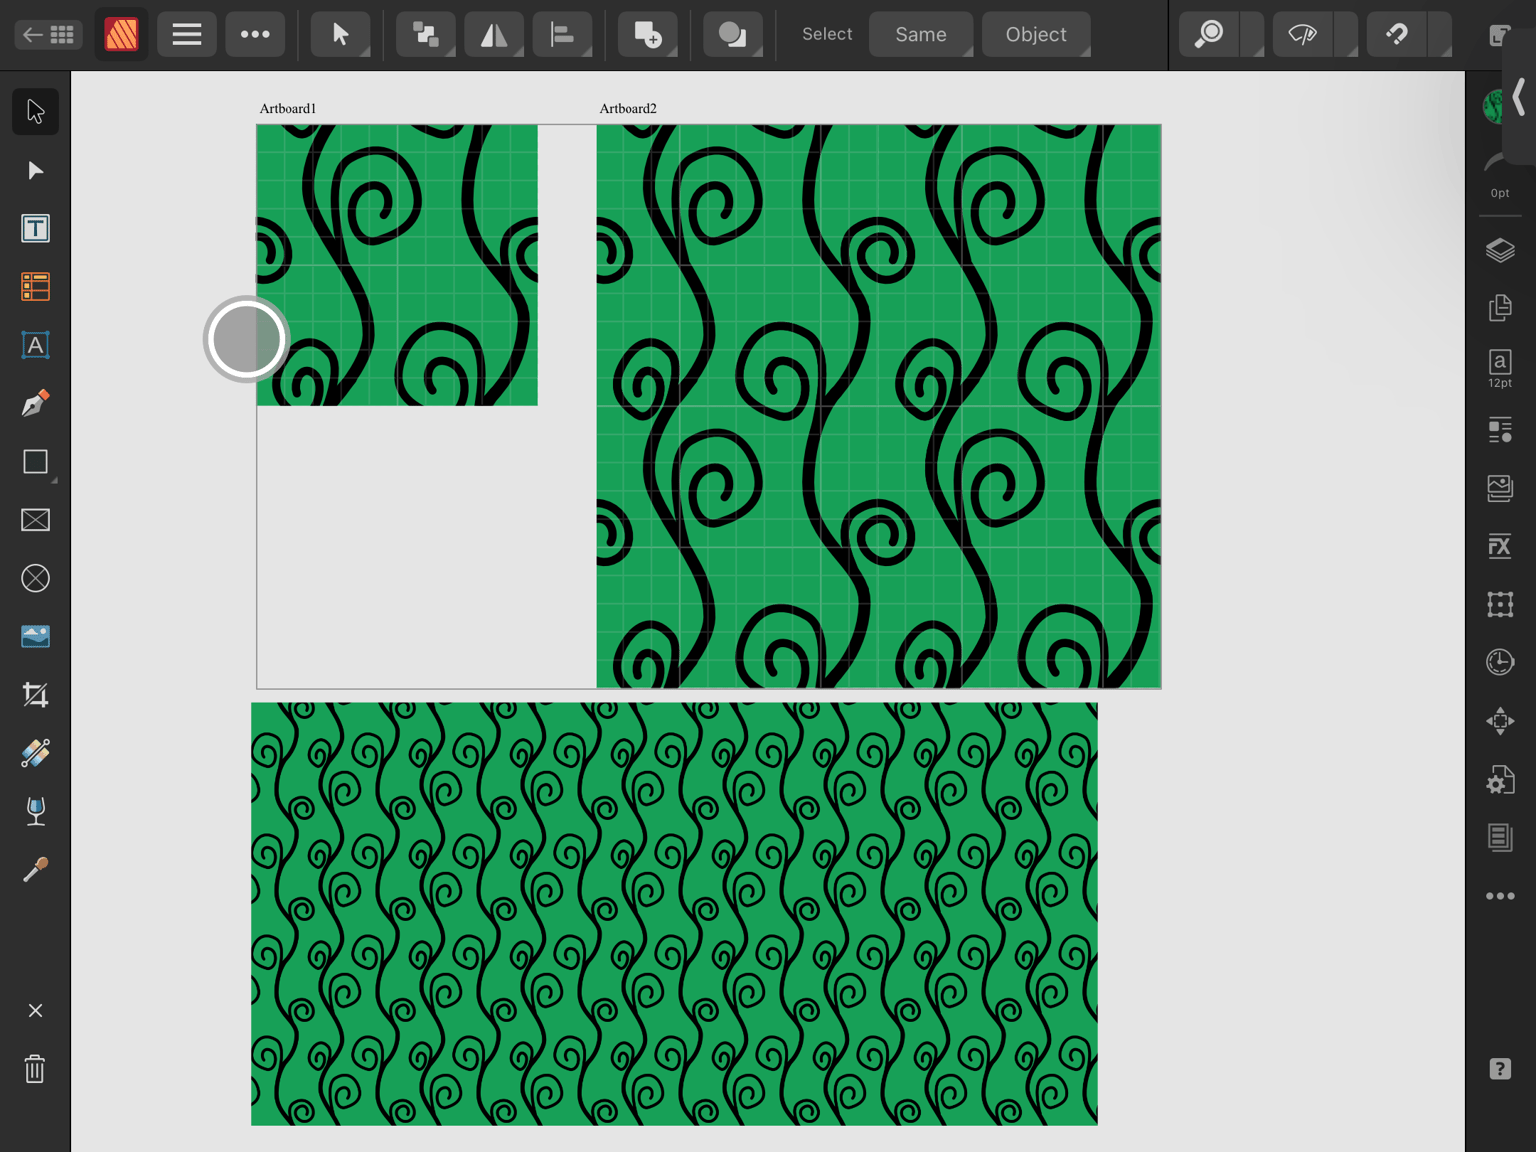Expand the Alignment options
The image size is (1536, 1152).
(x=563, y=35)
